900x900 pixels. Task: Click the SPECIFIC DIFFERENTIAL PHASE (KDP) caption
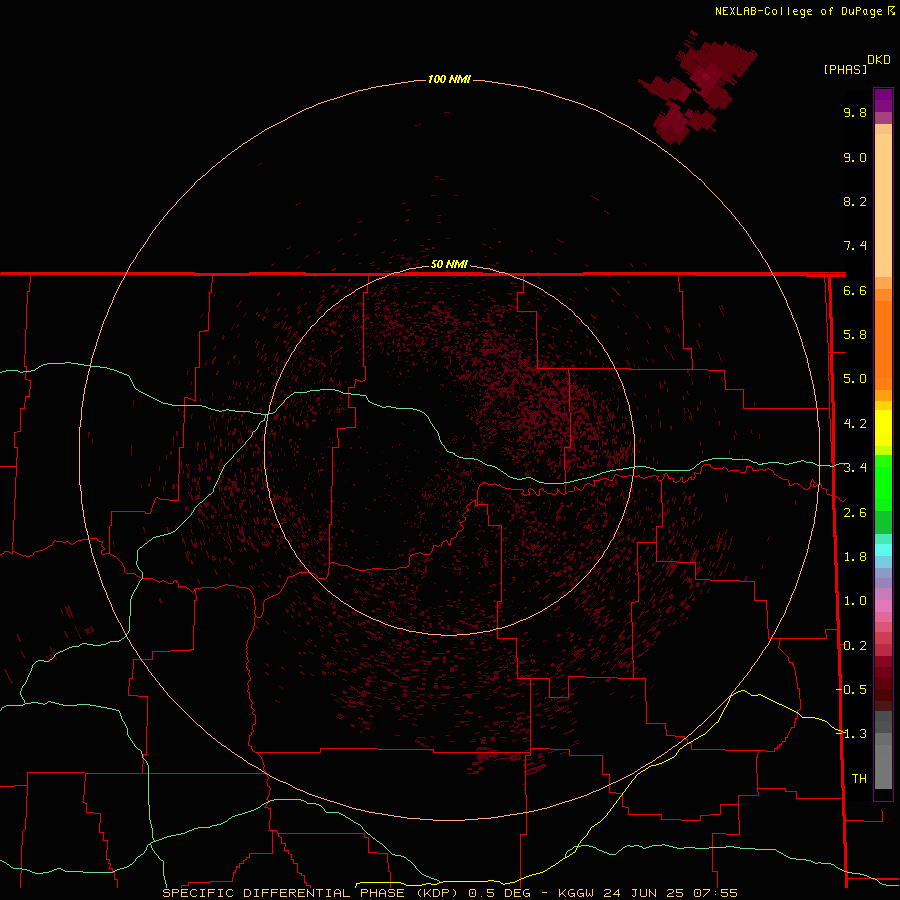(310, 893)
